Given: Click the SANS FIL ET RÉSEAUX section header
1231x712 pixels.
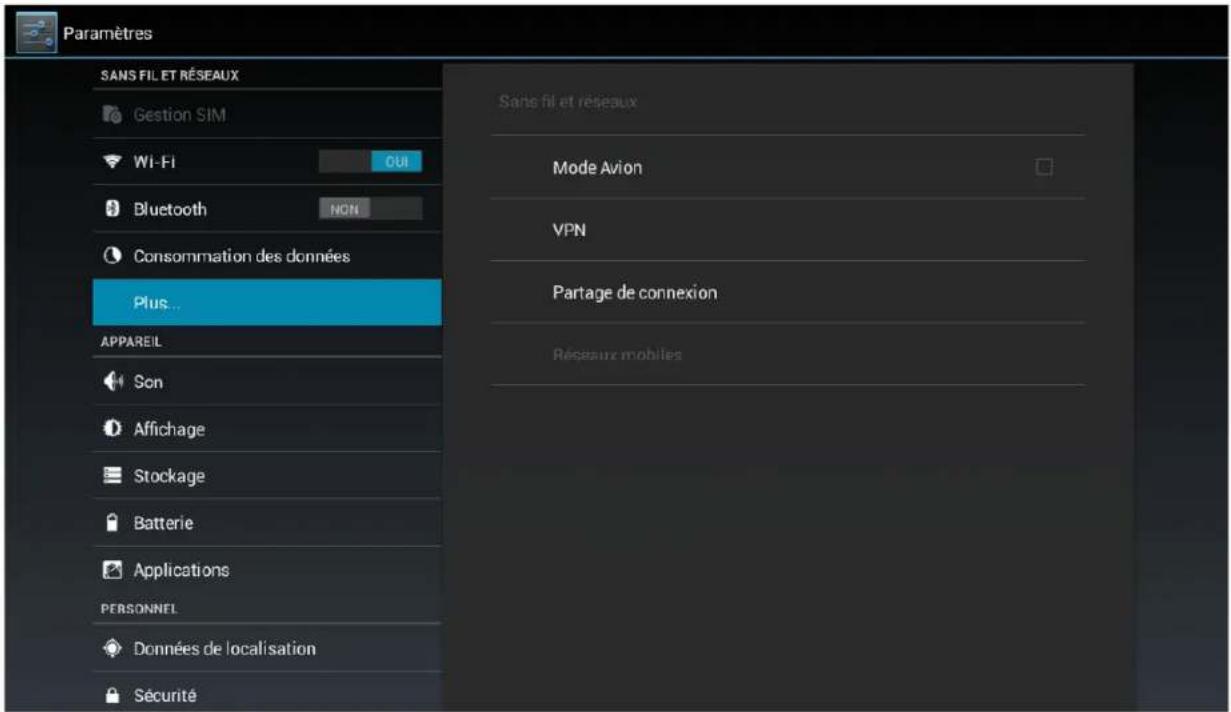Looking at the screenshot, I should 168,75.
